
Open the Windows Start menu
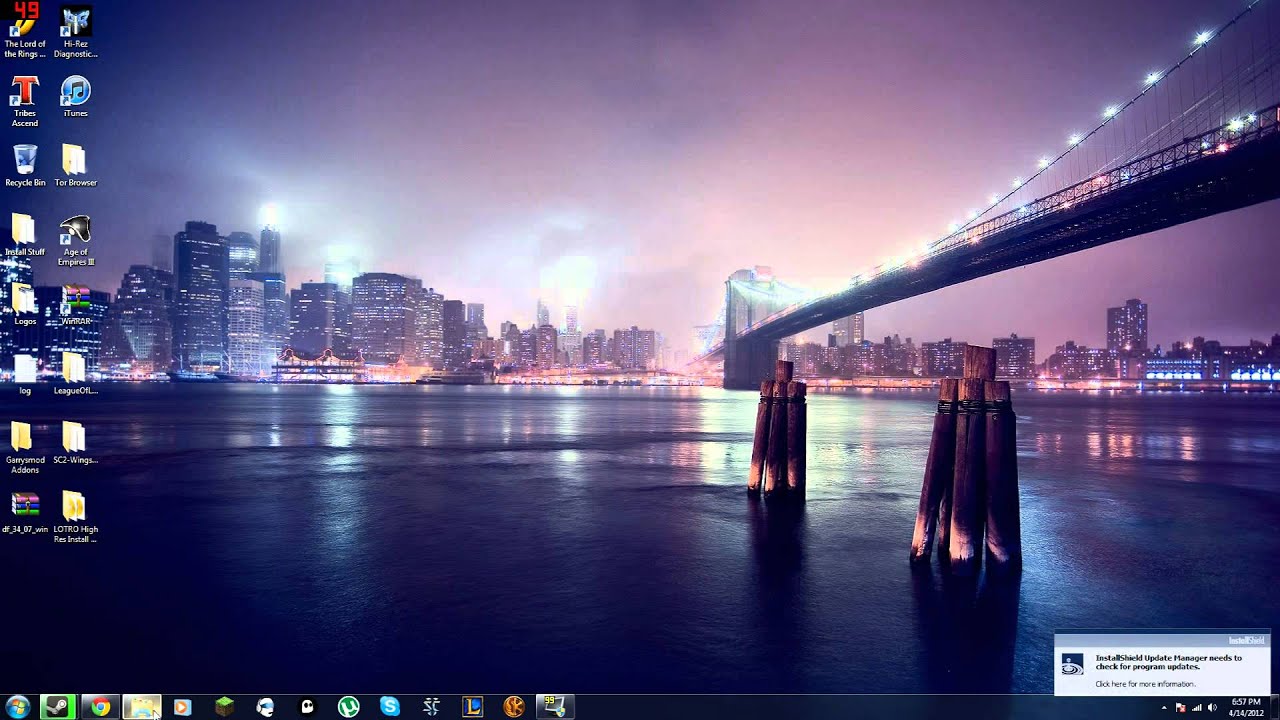pos(17,707)
